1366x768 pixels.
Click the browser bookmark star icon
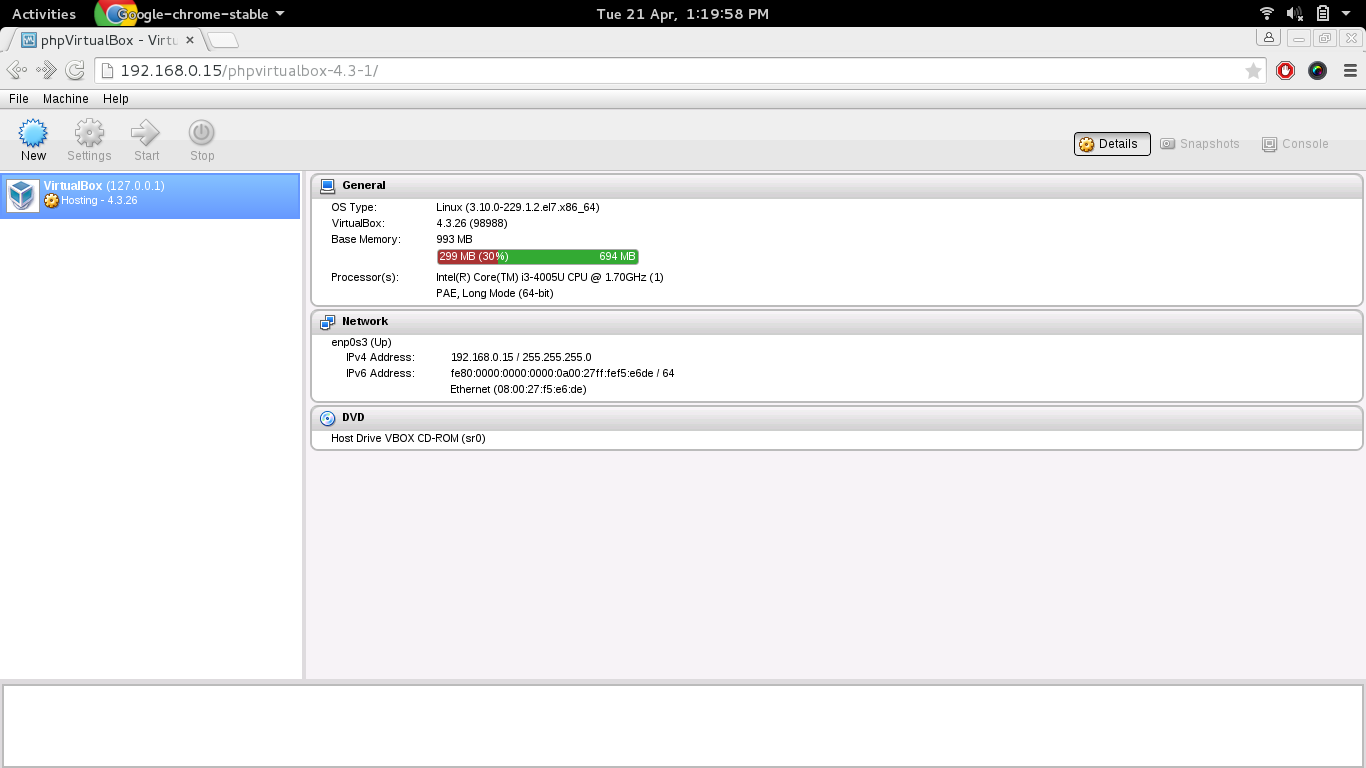1255,70
